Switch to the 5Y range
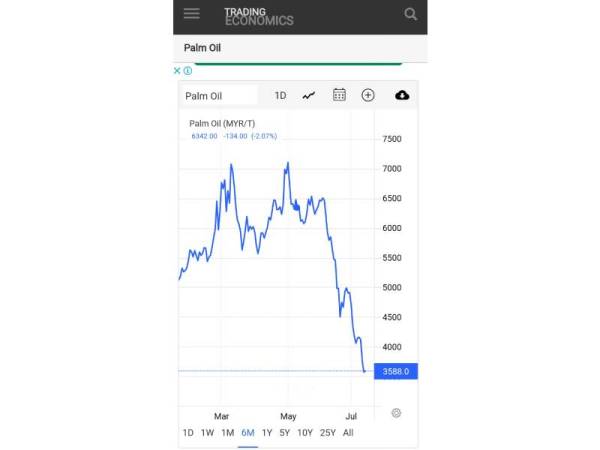600x450 pixels. pos(285,433)
